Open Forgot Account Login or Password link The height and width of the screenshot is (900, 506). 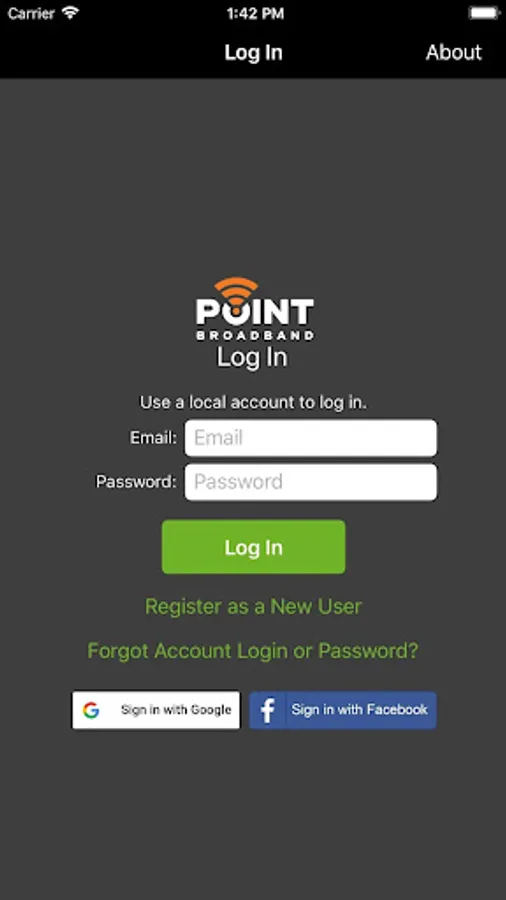(253, 651)
